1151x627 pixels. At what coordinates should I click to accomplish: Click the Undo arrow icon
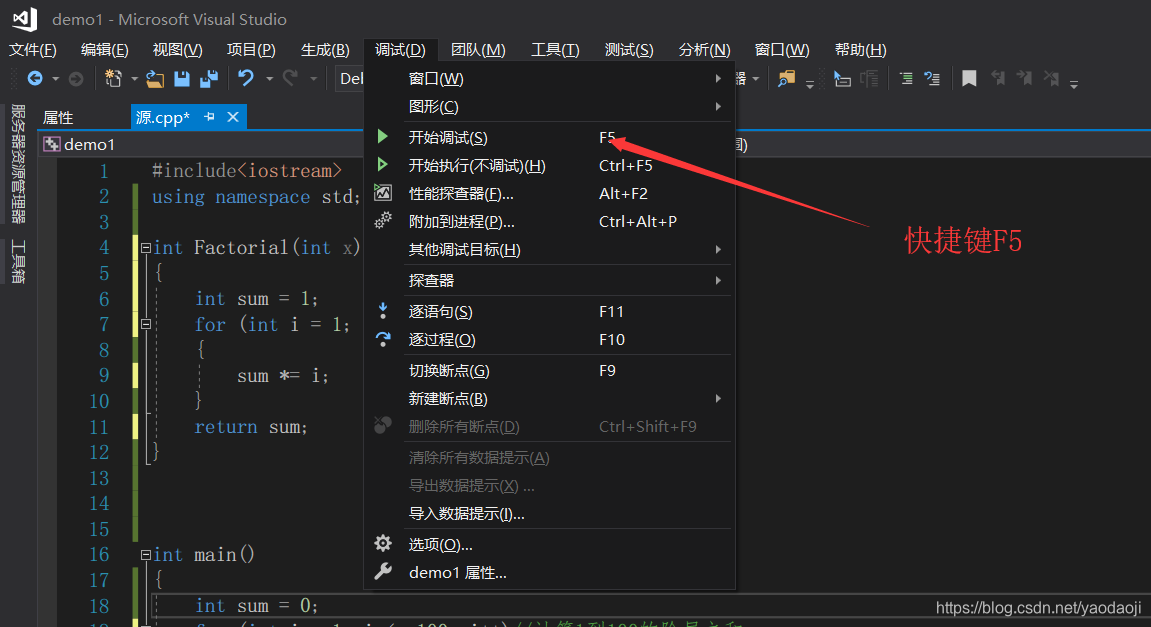coord(246,79)
